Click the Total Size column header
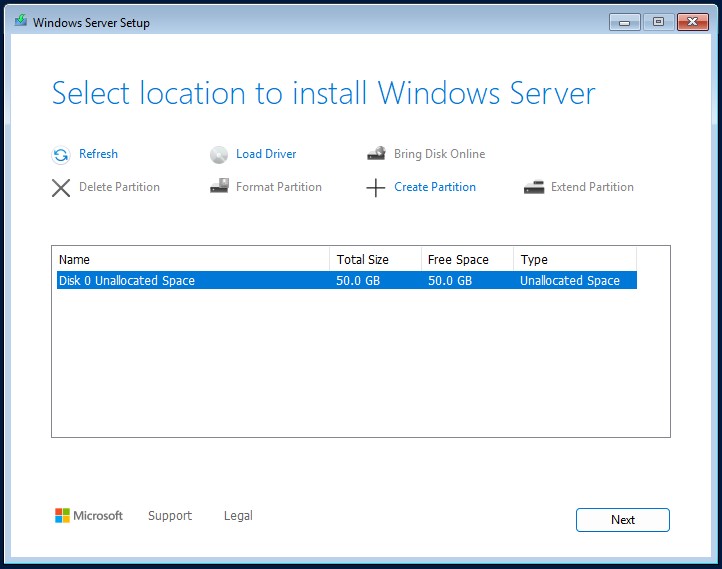 [x=375, y=259]
